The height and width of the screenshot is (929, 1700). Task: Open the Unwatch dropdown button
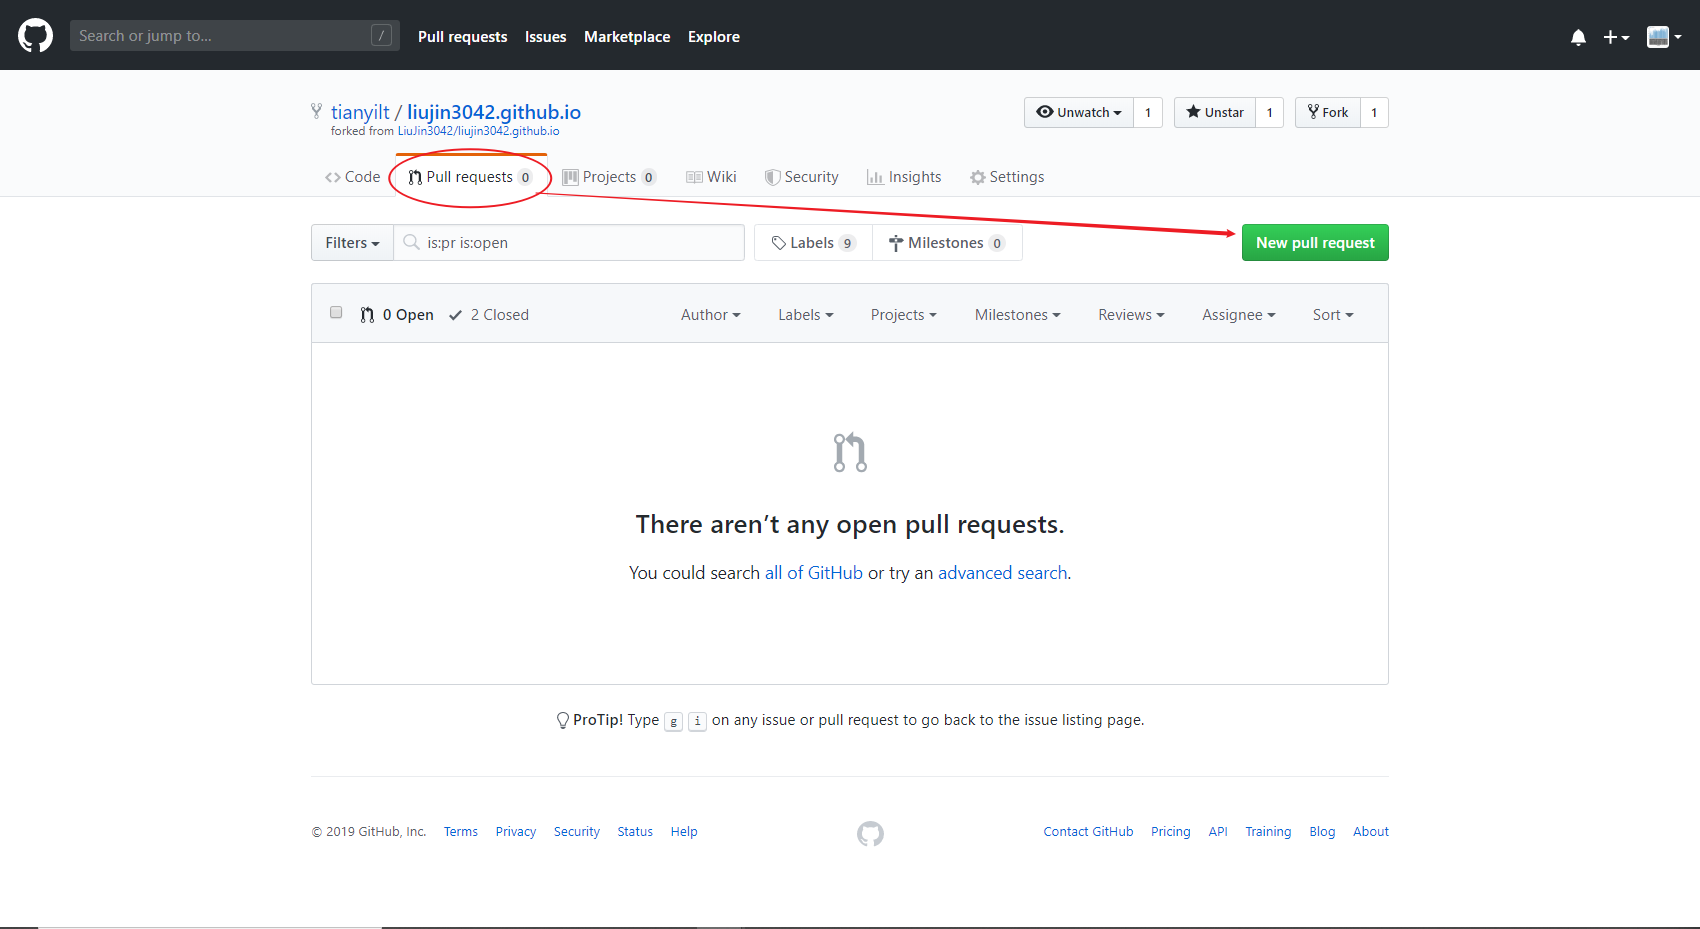[1079, 112]
